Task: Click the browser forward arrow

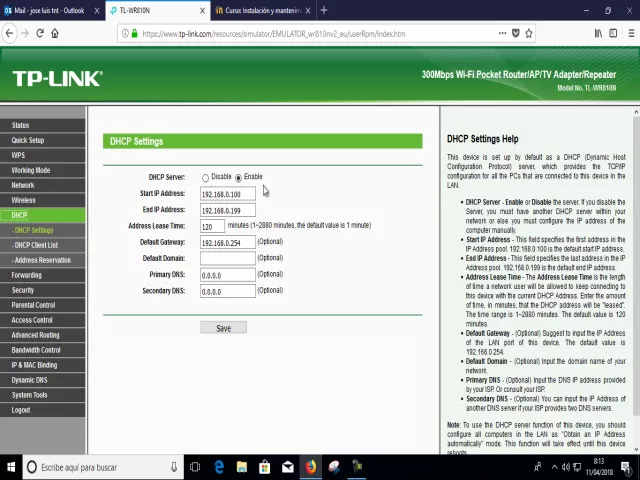Action: (25, 33)
